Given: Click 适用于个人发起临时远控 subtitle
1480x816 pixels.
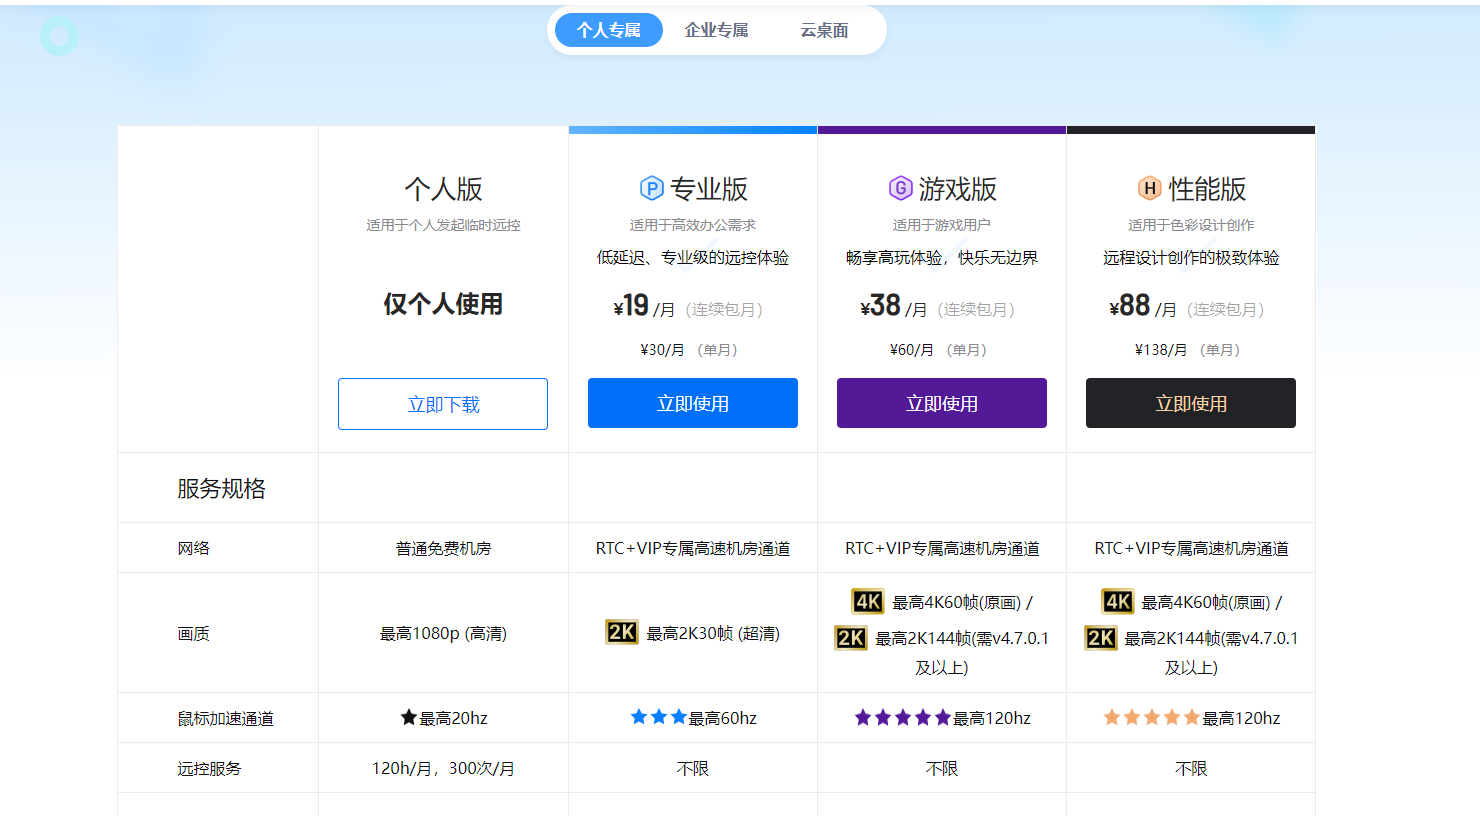Looking at the screenshot, I should coord(443,225).
